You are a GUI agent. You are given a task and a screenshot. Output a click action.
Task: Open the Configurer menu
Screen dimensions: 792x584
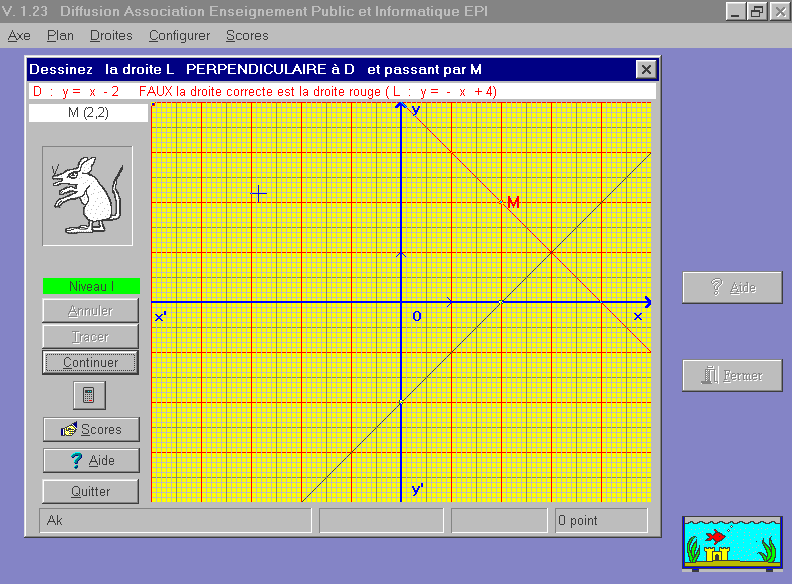click(x=179, y=35)
